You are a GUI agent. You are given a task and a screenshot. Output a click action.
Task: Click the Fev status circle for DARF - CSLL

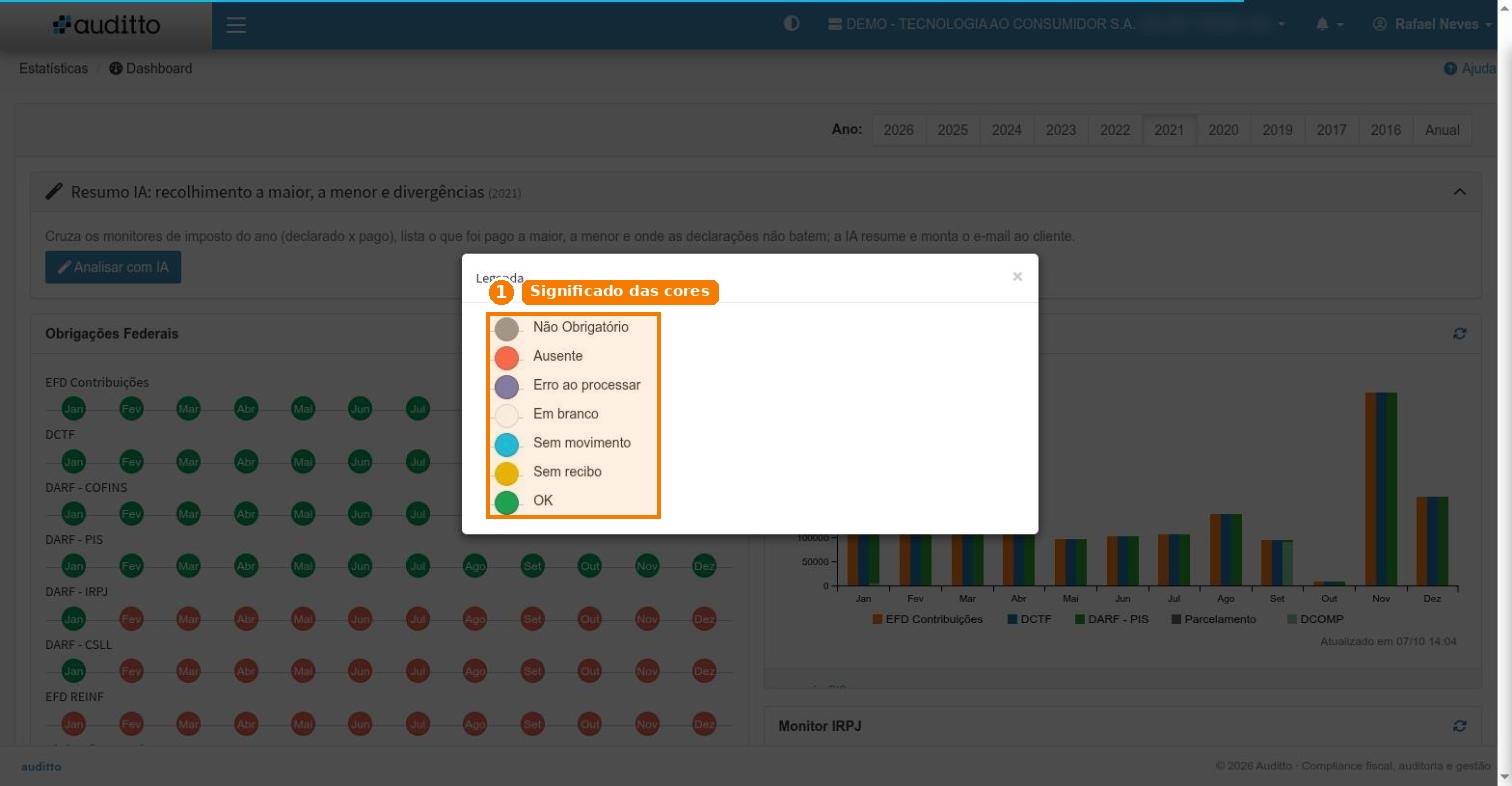coord(131,670)
